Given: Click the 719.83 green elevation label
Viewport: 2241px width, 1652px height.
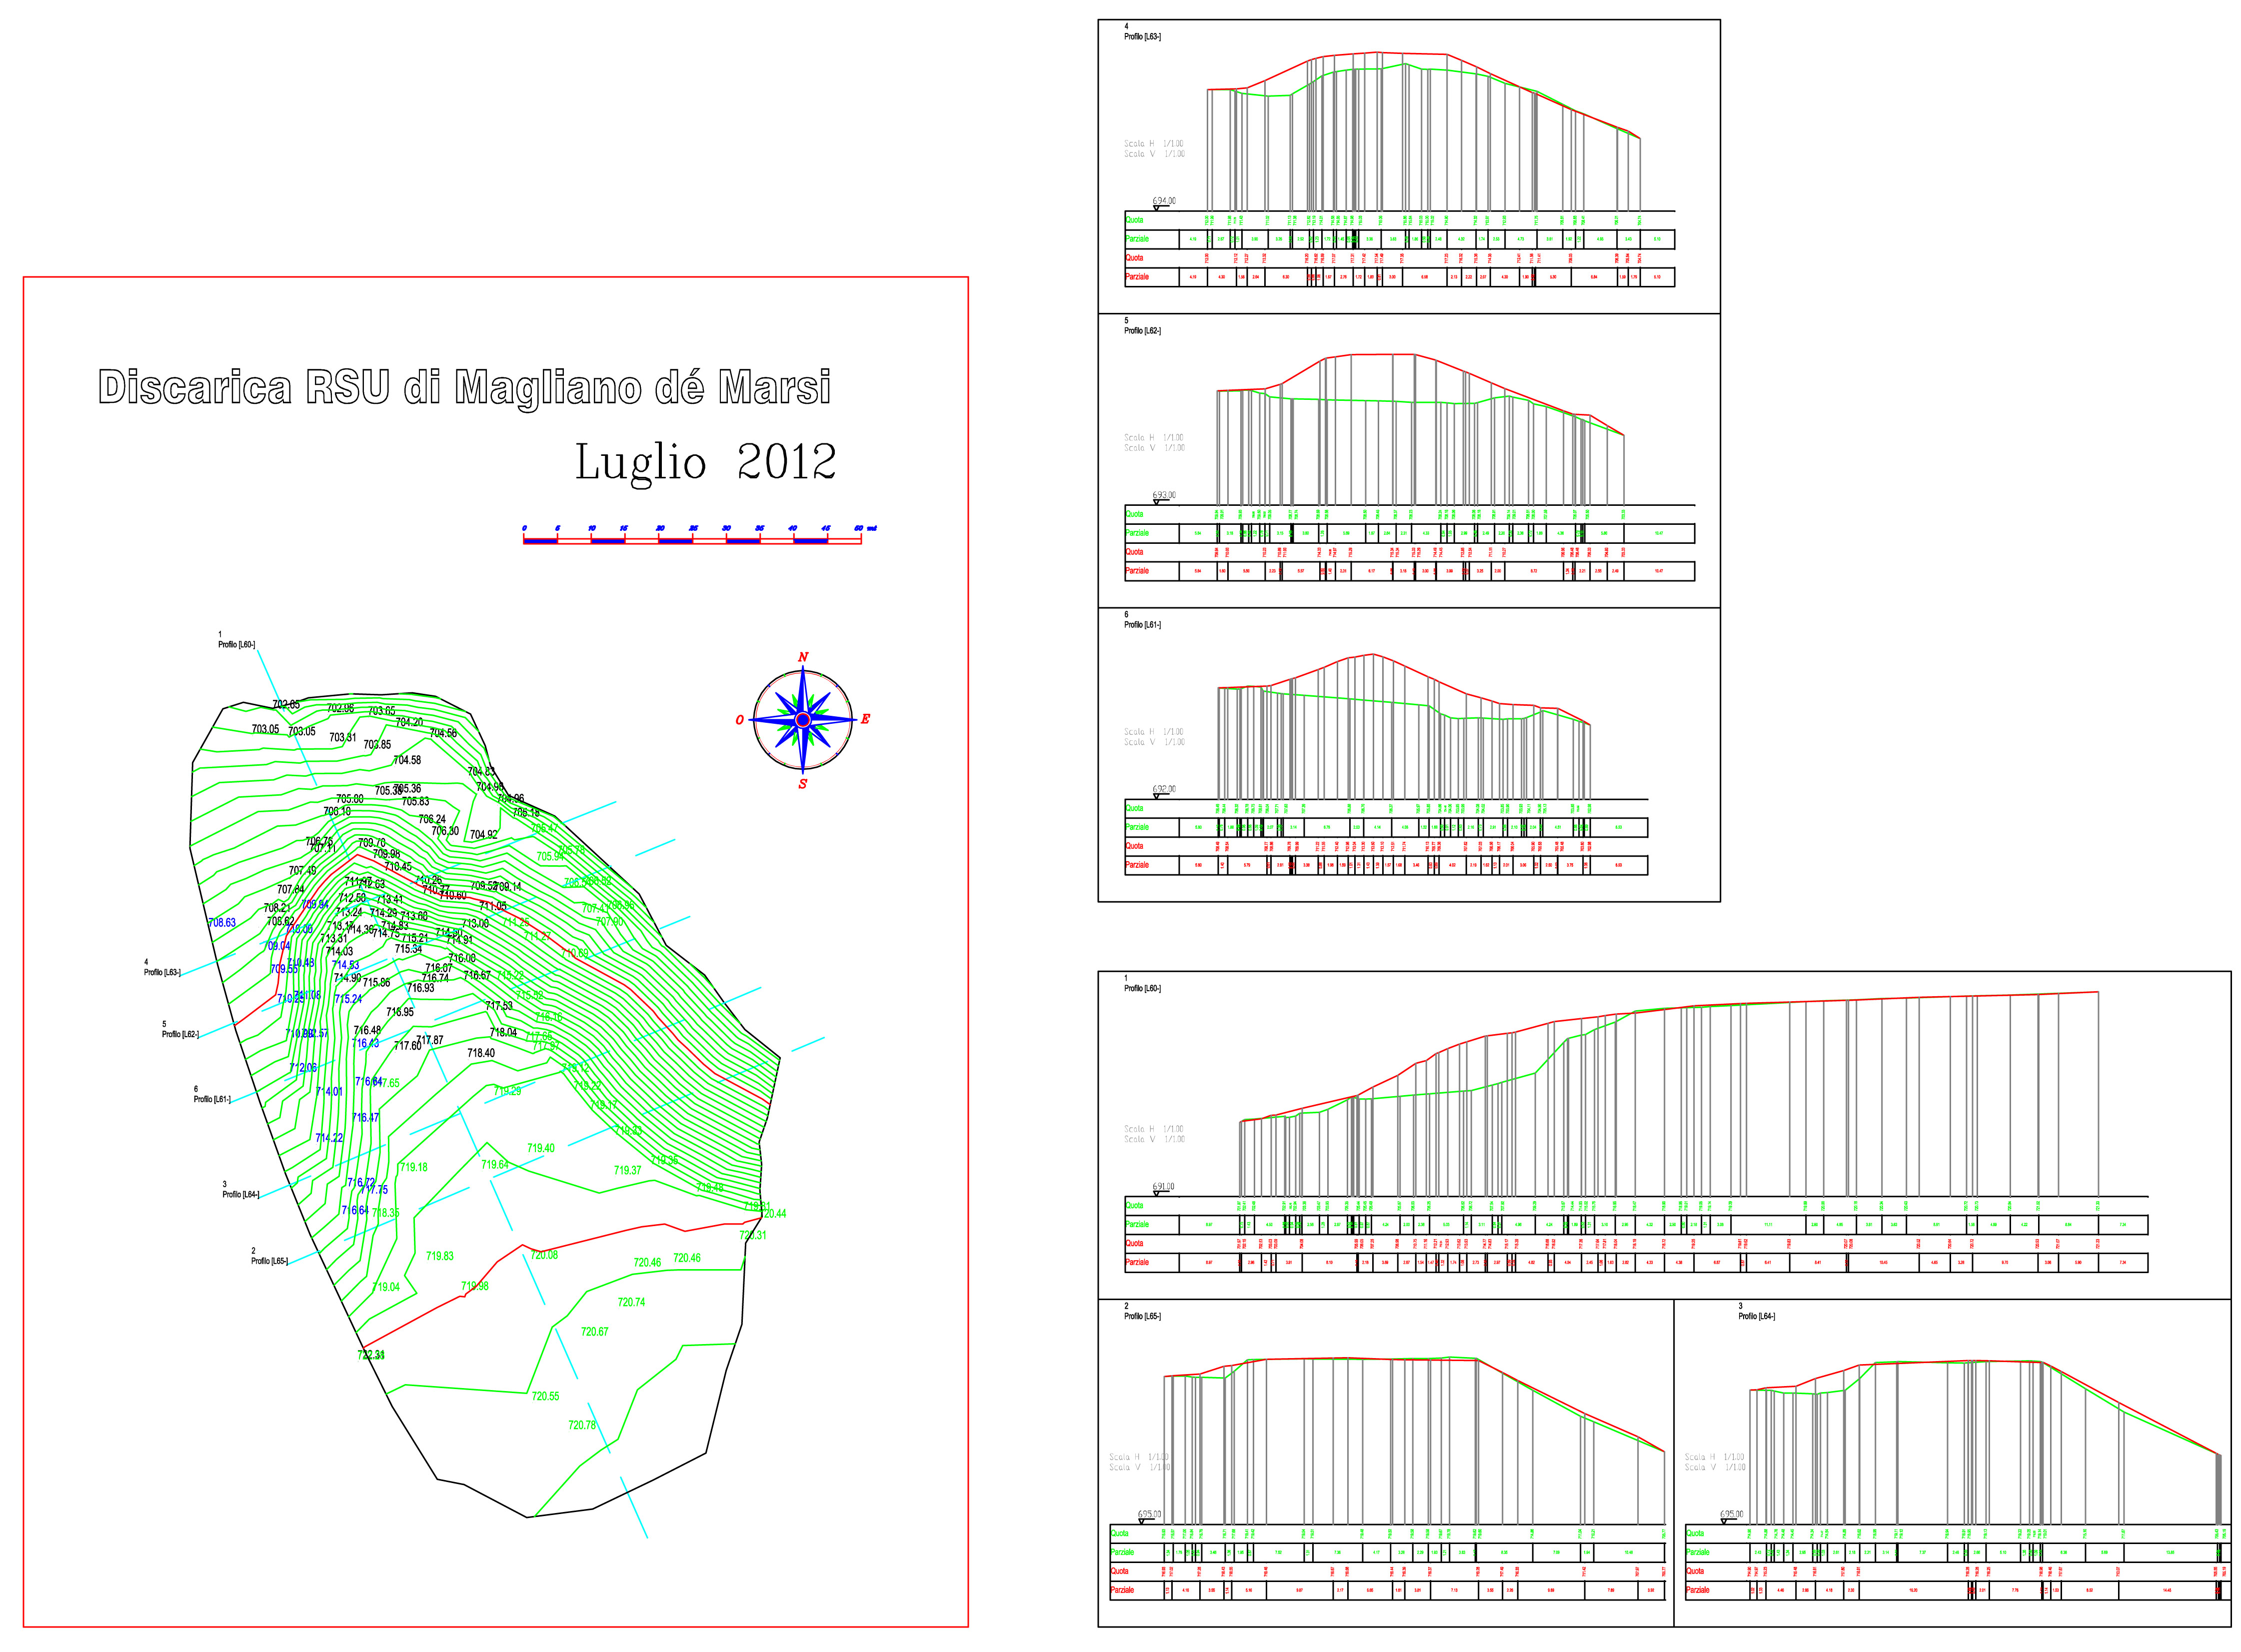Looking at the screenshot, I should pos(440,1256).
